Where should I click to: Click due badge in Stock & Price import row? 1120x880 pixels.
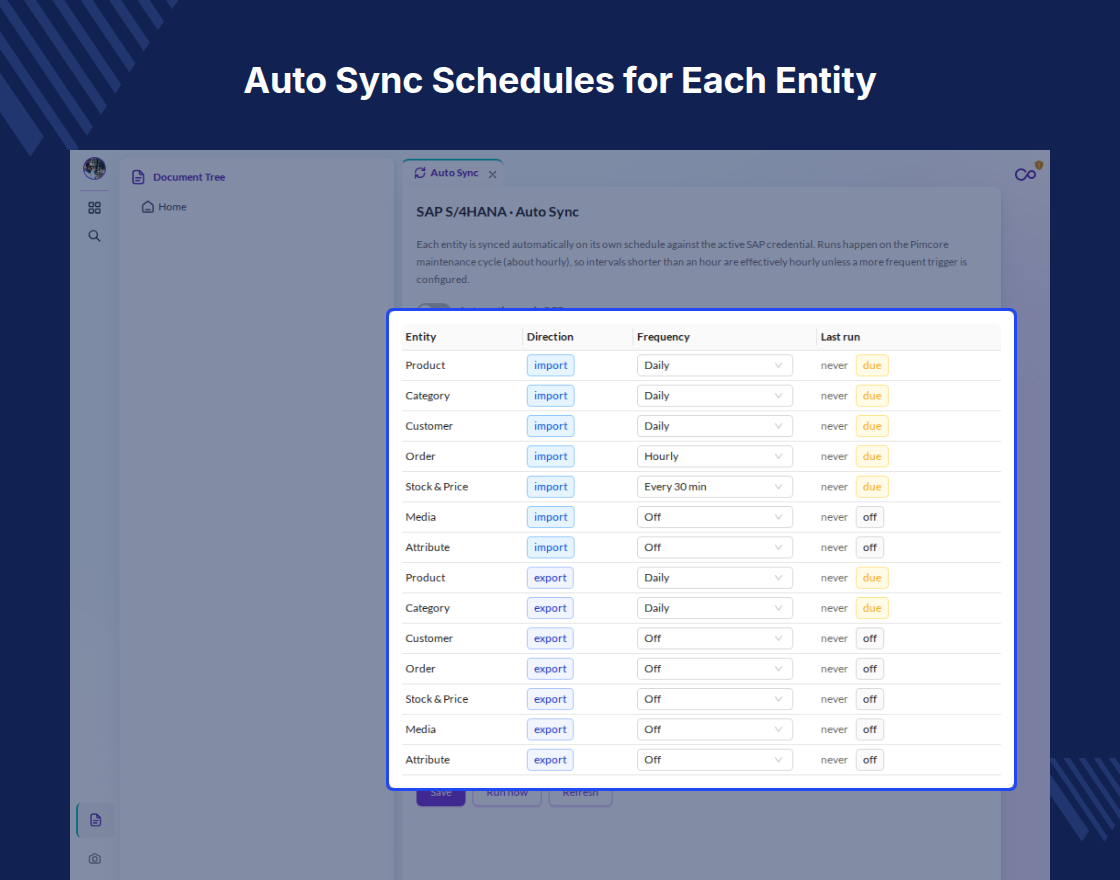click(x=872, y=486)
